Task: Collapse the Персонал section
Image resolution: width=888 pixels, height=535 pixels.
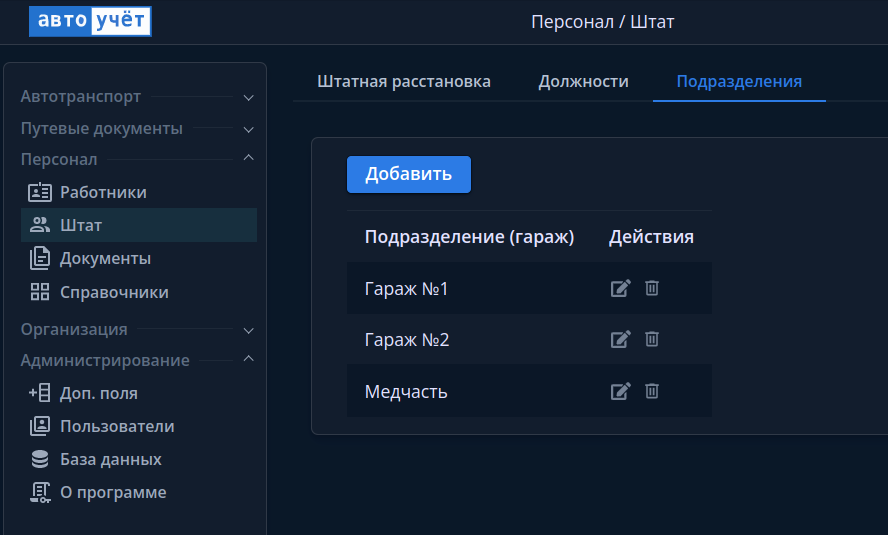Action: [x=249, y=159]
